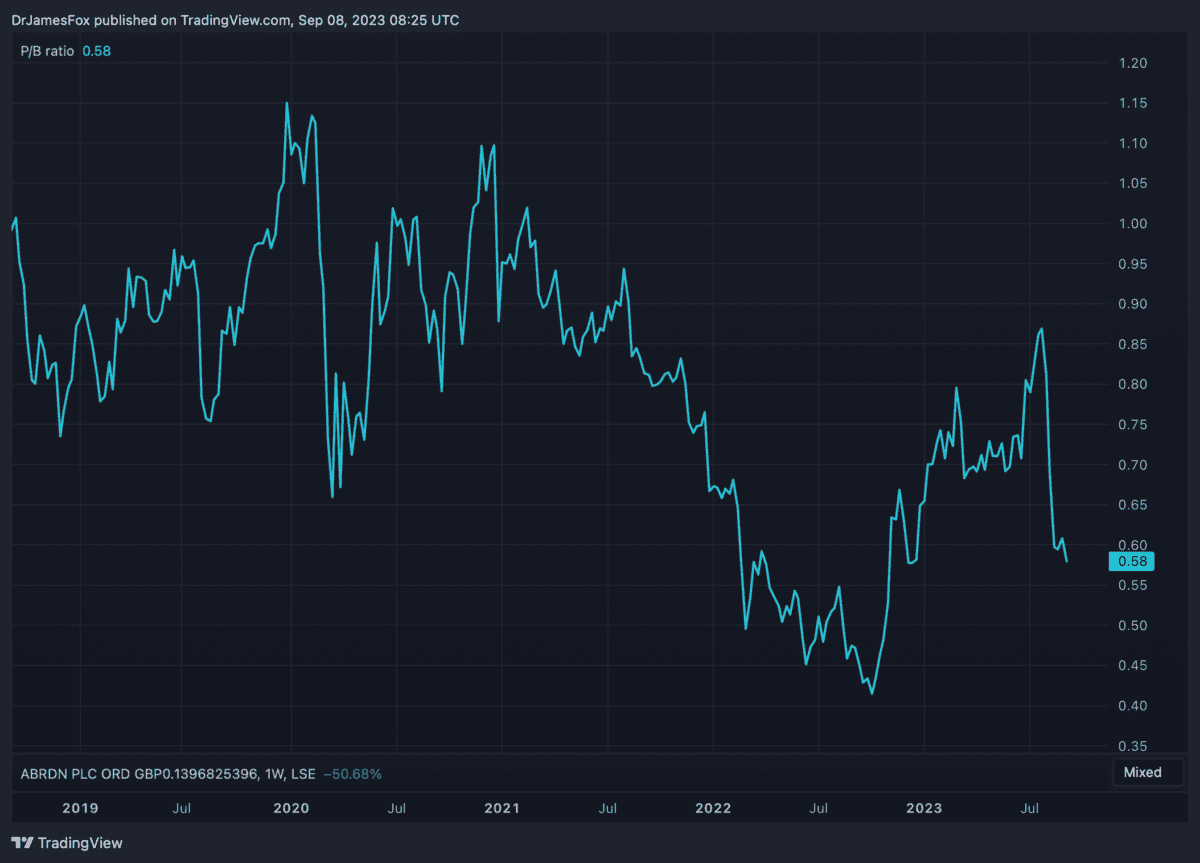The width and height of the screenshot is (1200, 863).
Task: Select the P/B ratio indicator label
Action: coord(47,50)
